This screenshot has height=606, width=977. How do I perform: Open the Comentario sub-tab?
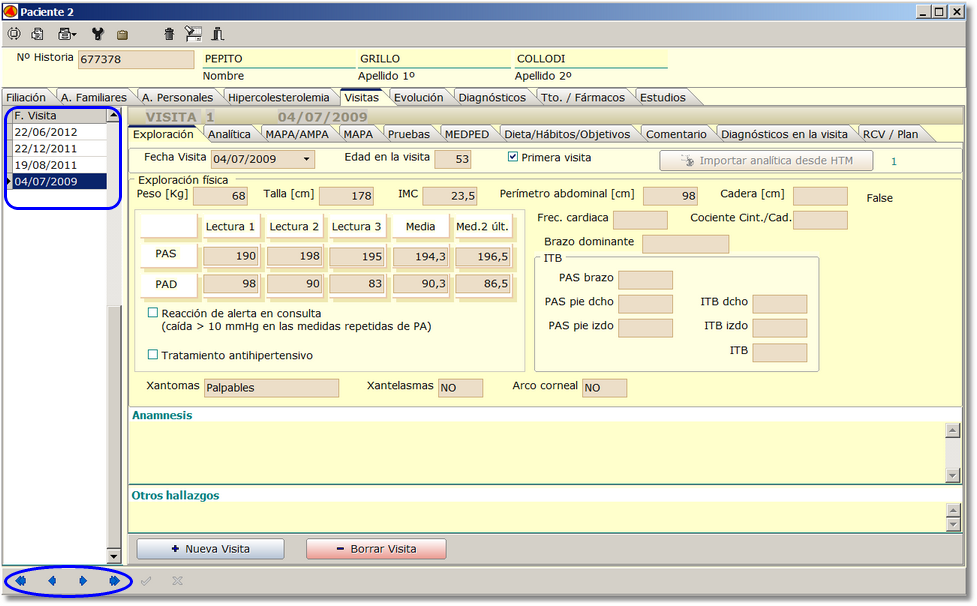click(676, 134)
